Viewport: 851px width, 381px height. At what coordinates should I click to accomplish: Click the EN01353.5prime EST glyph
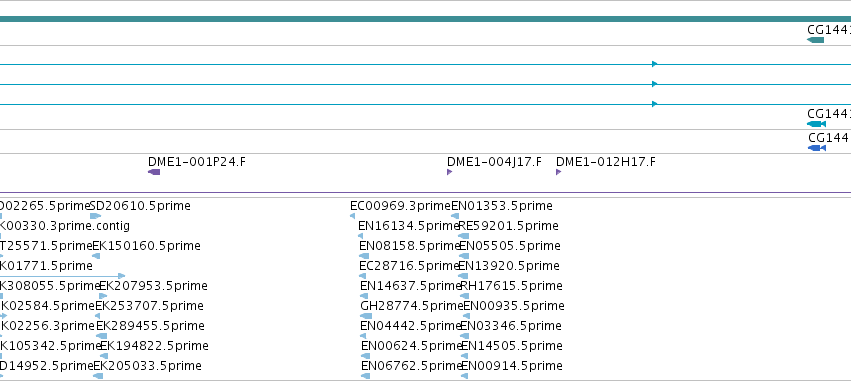[455, 216]
